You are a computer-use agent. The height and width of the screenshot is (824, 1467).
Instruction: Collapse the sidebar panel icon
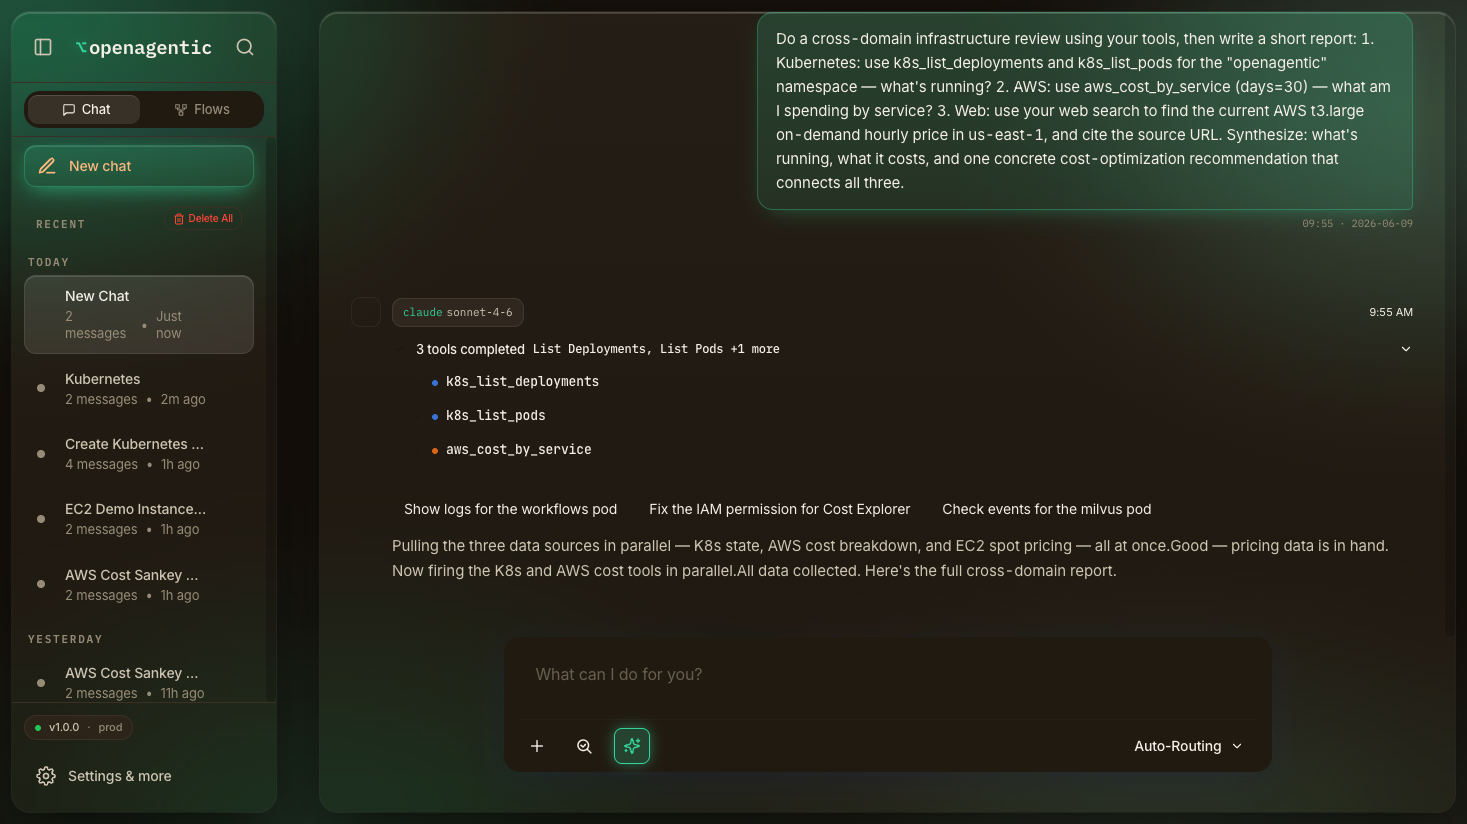(43, 47)
